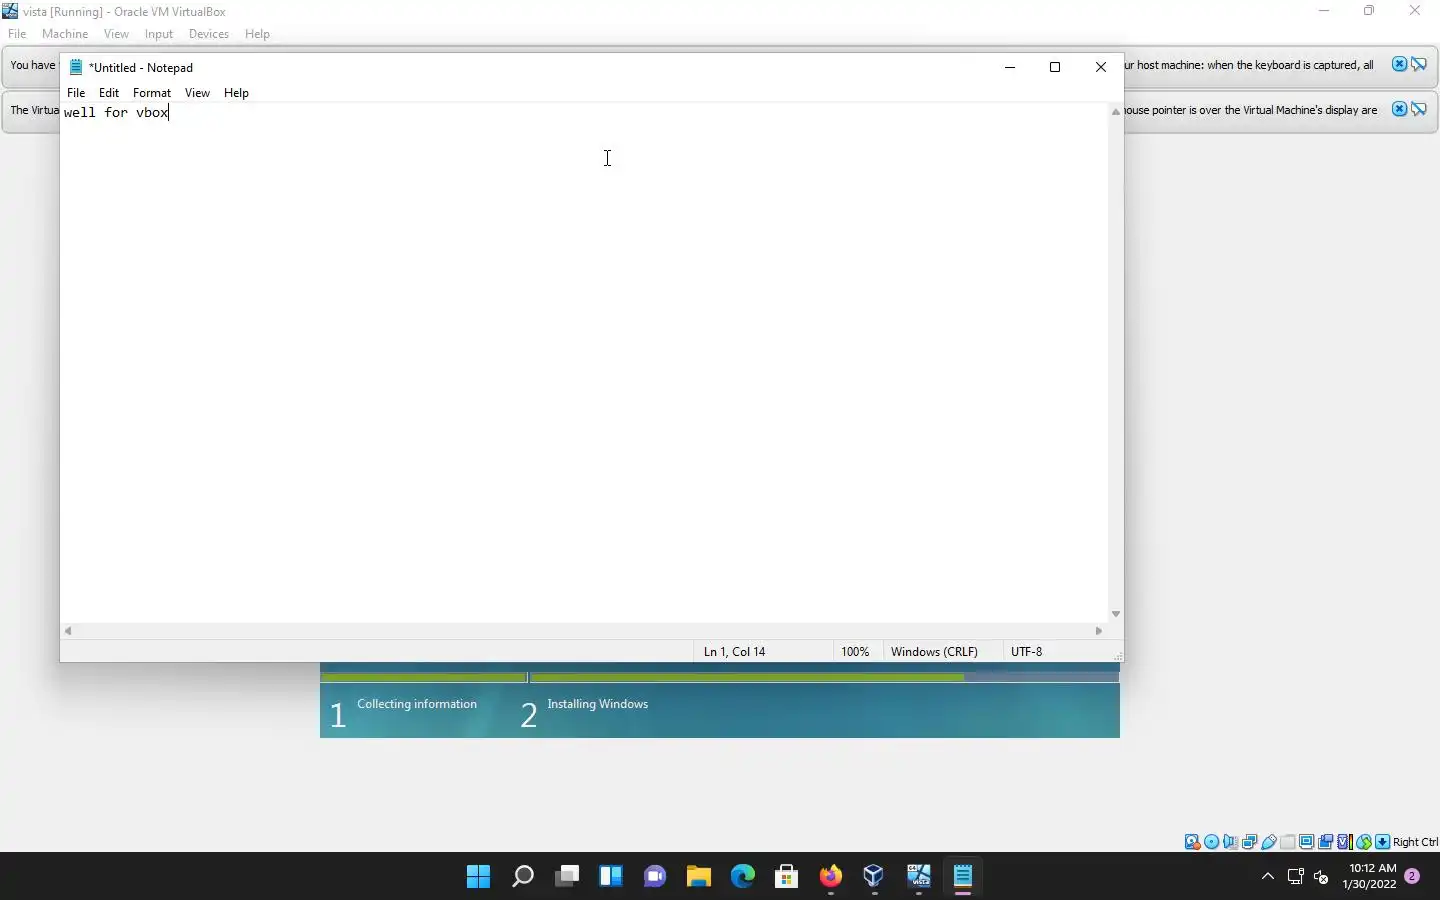Open the notification count badge
The image size is (1440, 900).
(x=1412, y=877)
